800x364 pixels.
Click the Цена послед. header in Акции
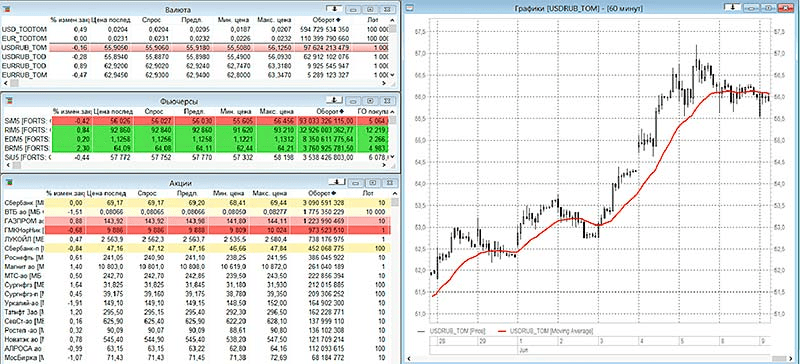(x=110, y=193)
